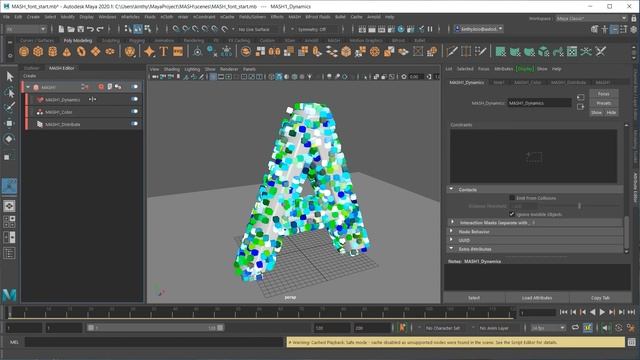
Task: Click the MASH_Distribute node icon in MASH Editor
Action: tap(40, 124)
